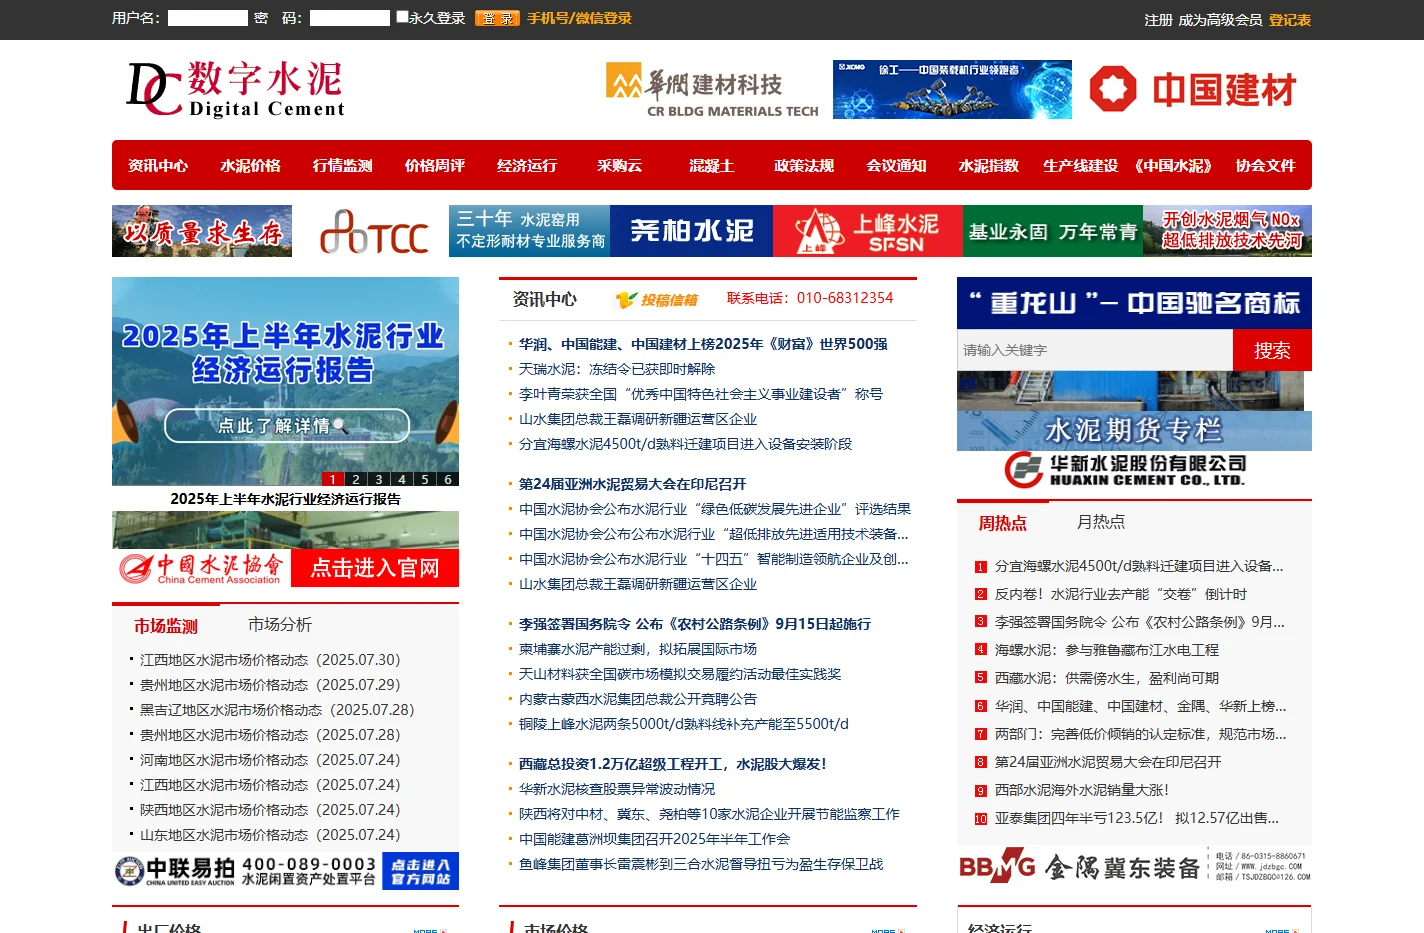Screen dimensions: 1424x933
Task: Click the 尧柏水泥 banner
Action: [691, 231]
